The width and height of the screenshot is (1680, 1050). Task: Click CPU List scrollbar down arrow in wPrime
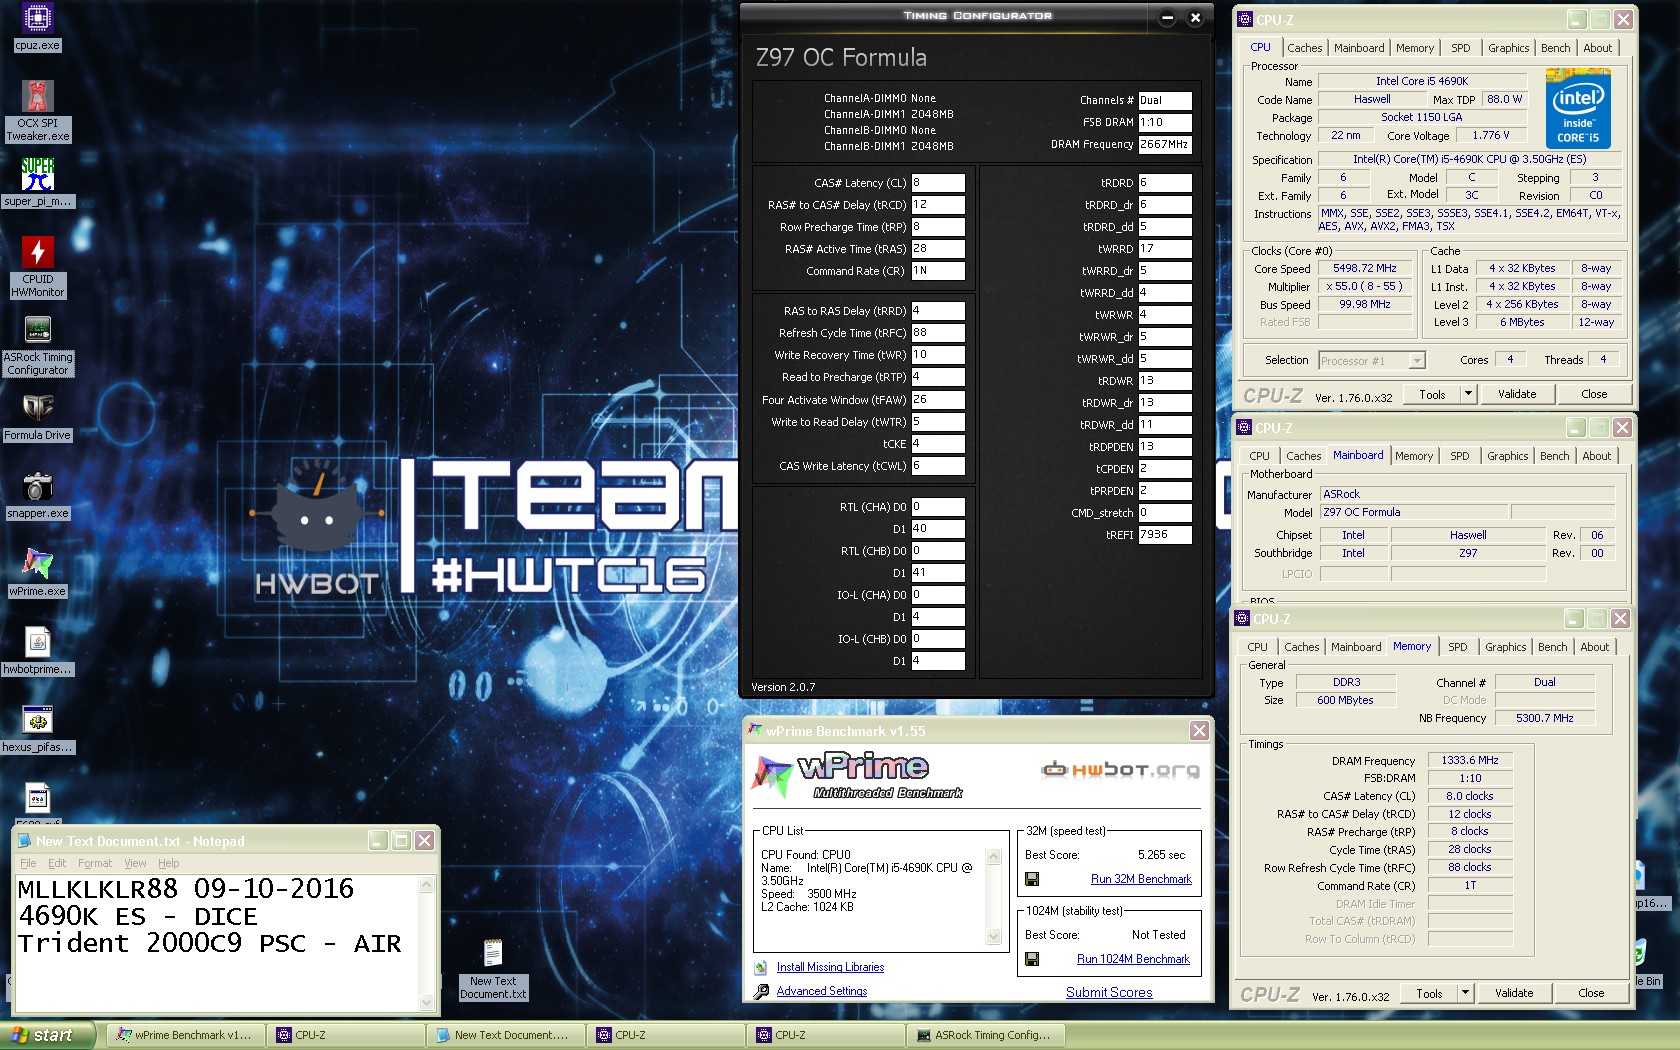click(x=993, y=937)
